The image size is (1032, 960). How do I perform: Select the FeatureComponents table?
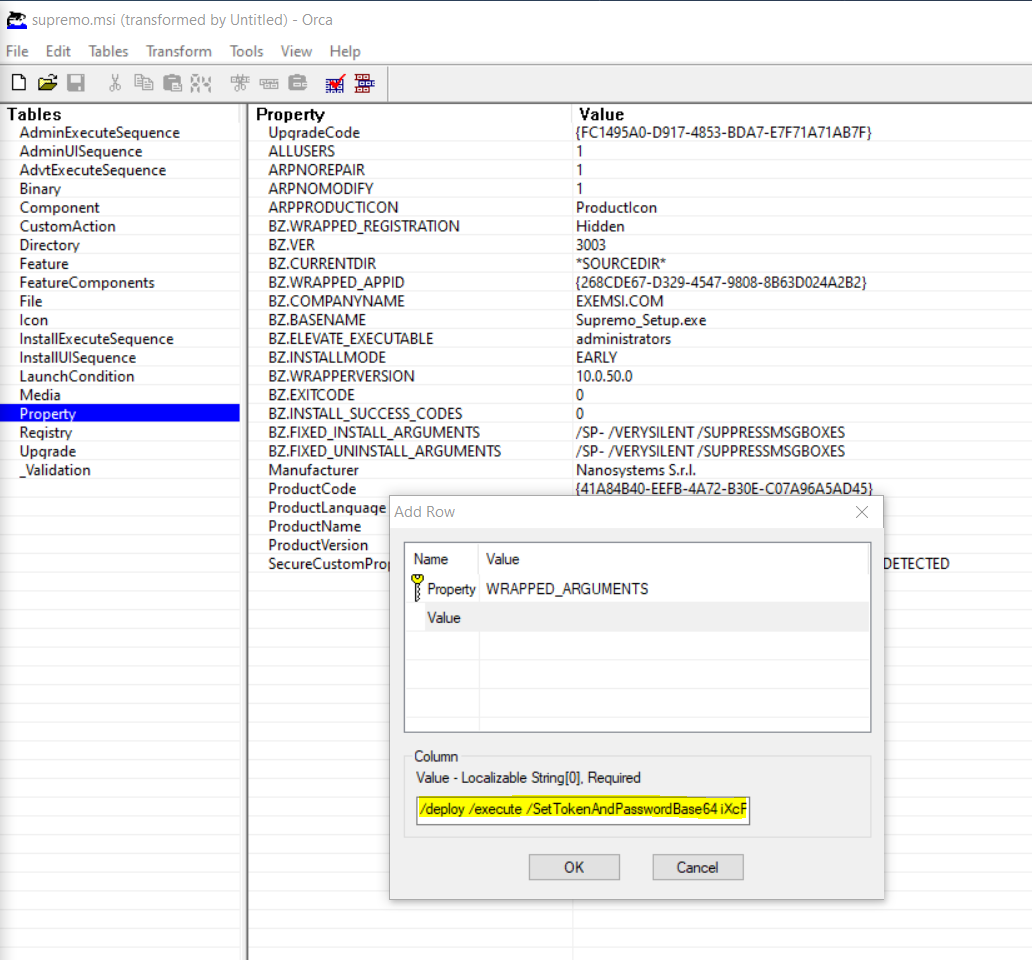(87, 282)
